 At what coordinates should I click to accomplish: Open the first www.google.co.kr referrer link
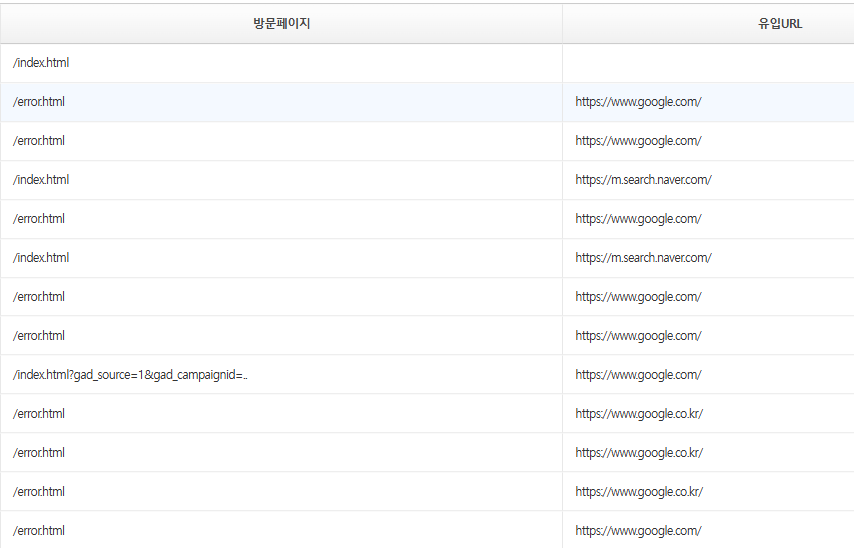(639, 414)
